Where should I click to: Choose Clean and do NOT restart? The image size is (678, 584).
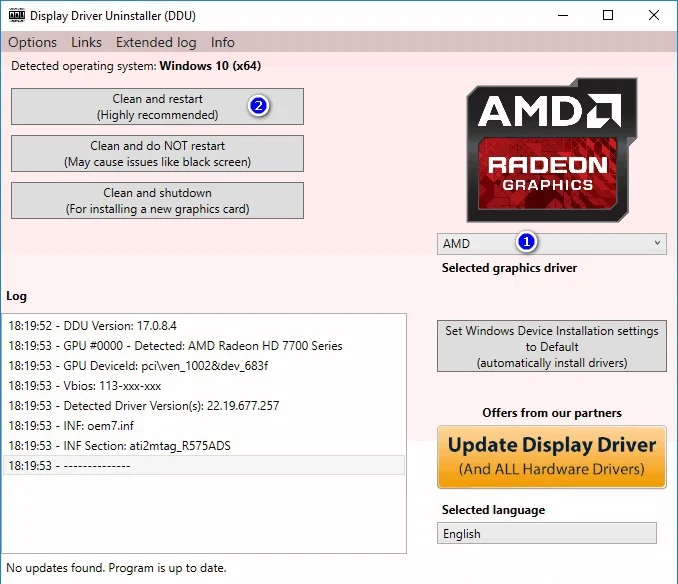pyautogui.click(x=157, y=154)
